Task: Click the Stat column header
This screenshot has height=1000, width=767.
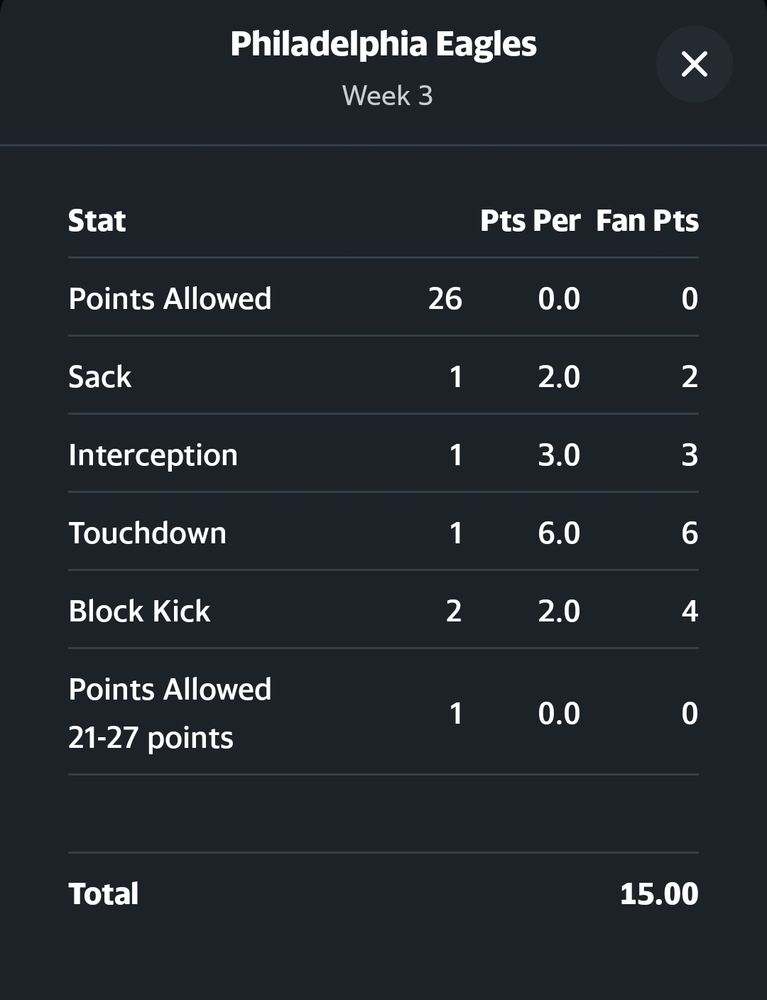Action: click(96, 221)
